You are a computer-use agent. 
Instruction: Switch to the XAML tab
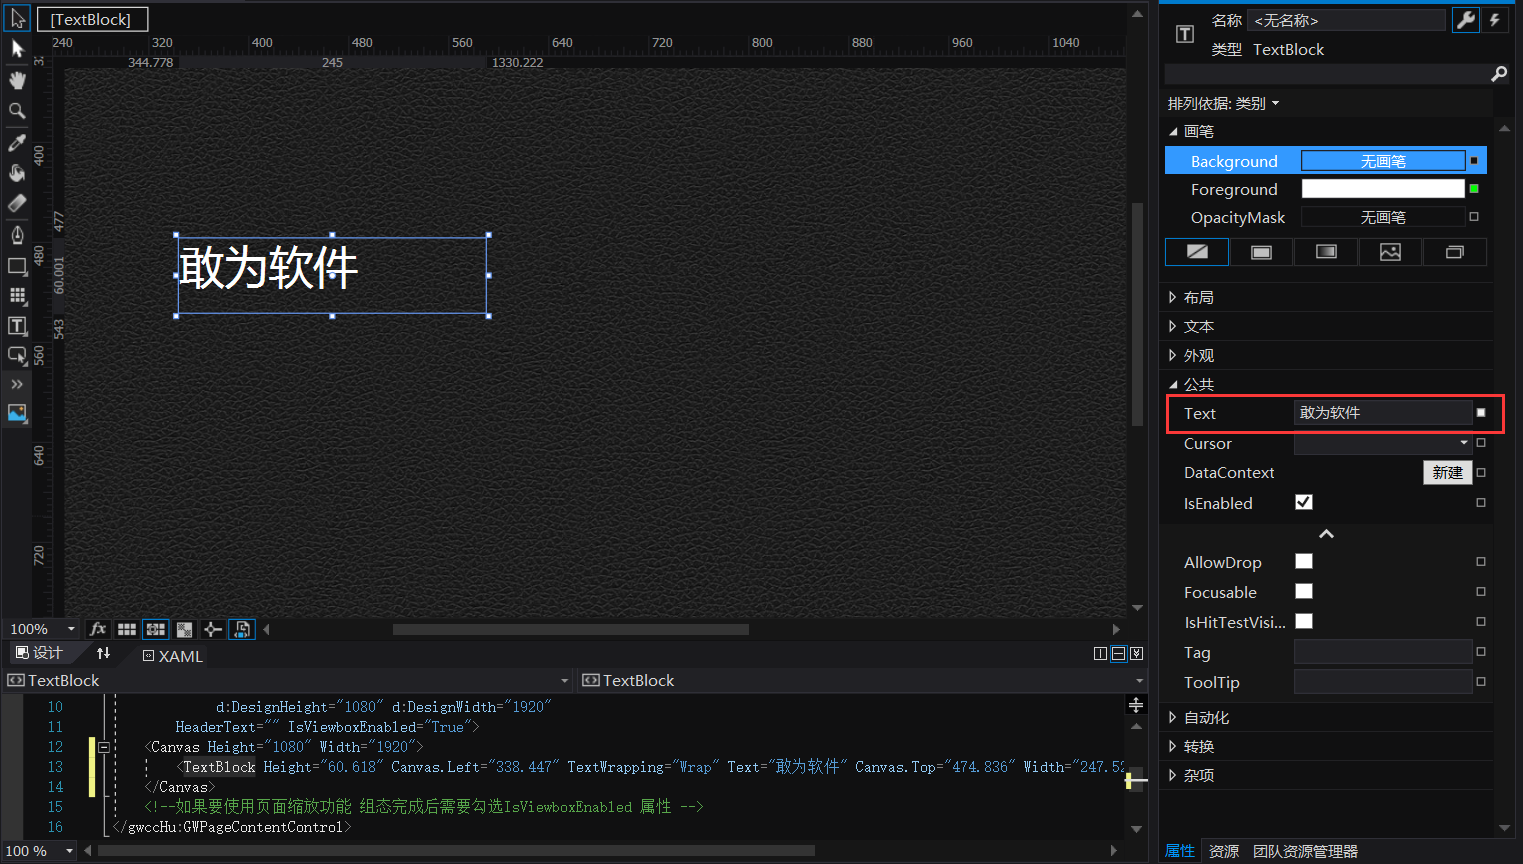[x=173, y=656]
